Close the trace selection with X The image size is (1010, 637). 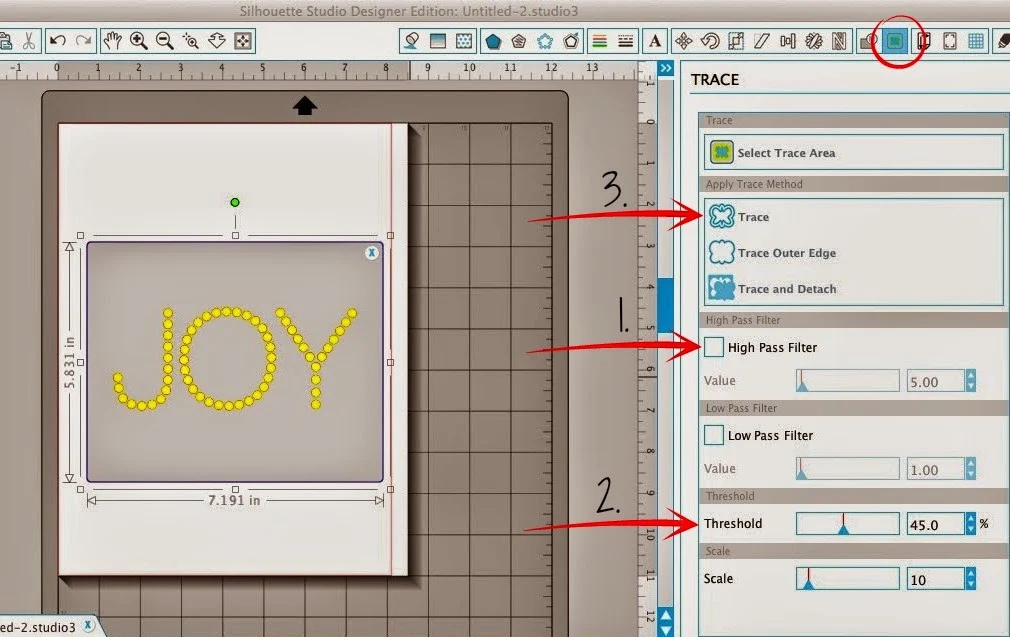point(372,252)
